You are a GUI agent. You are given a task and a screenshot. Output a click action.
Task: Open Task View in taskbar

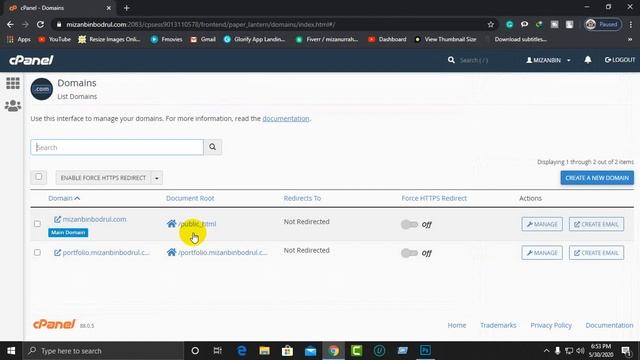click(x=218, y=351)
